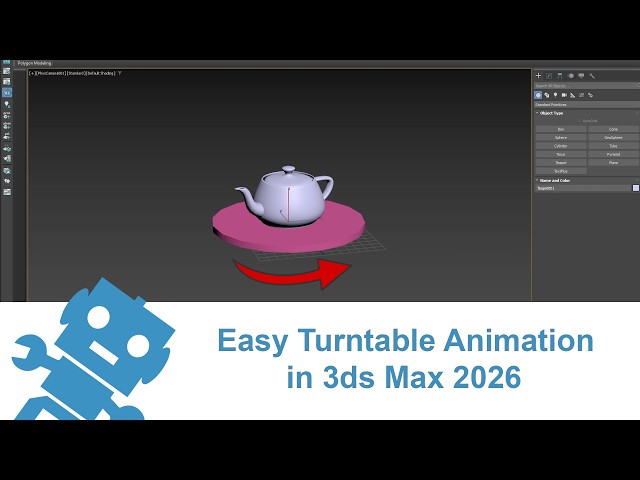
Task: Open the Hierarchy panel icon
Action: [560, 76]
